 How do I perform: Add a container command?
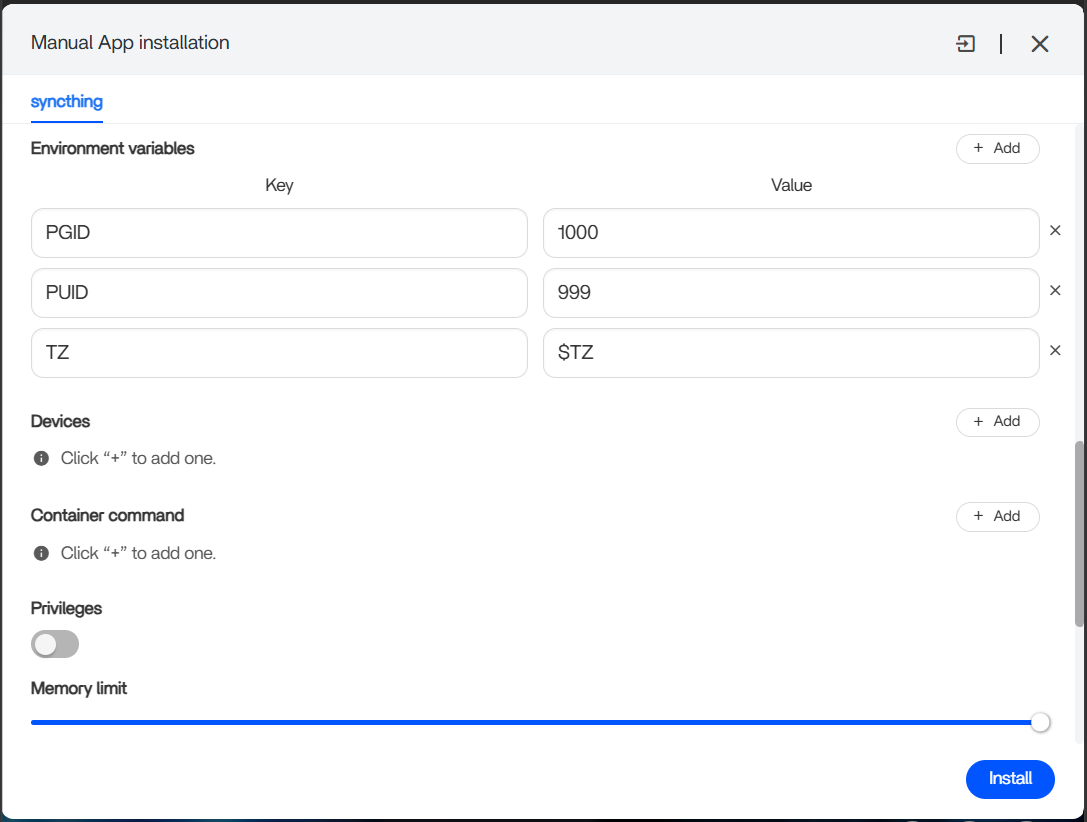[998, 516]
